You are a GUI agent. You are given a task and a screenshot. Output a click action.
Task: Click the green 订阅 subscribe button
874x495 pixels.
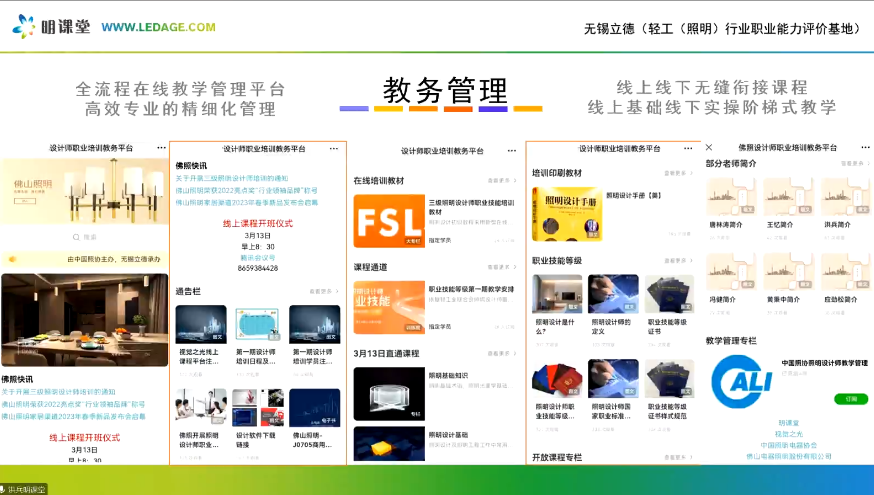click(851, 399)
